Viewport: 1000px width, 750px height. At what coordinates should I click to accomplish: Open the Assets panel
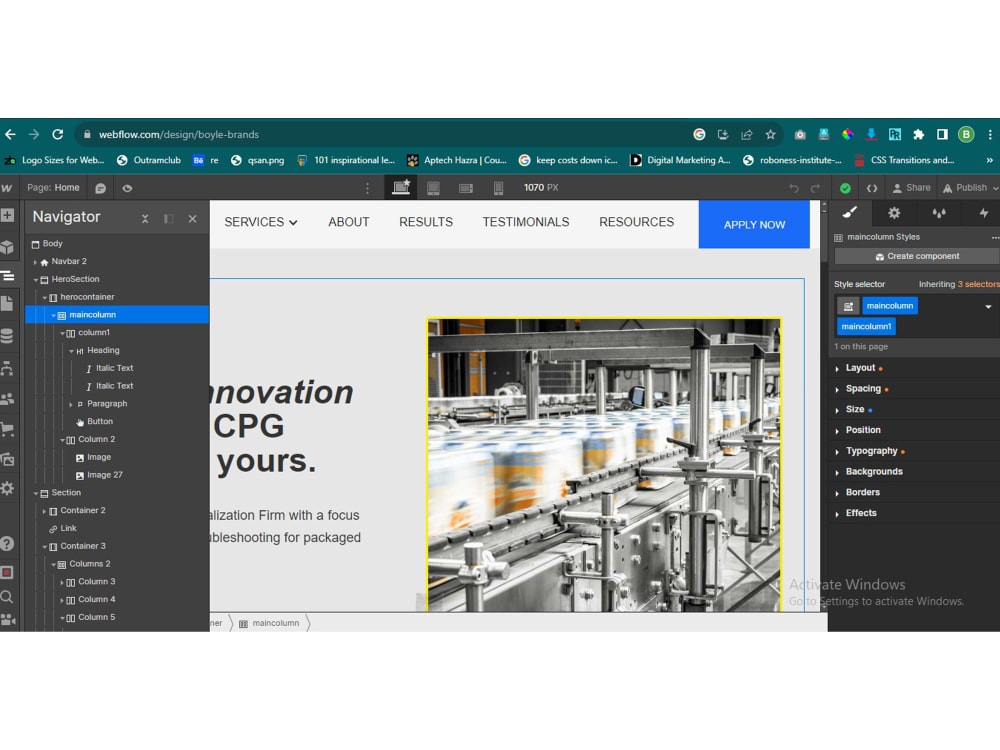click(x=7, y=459)
